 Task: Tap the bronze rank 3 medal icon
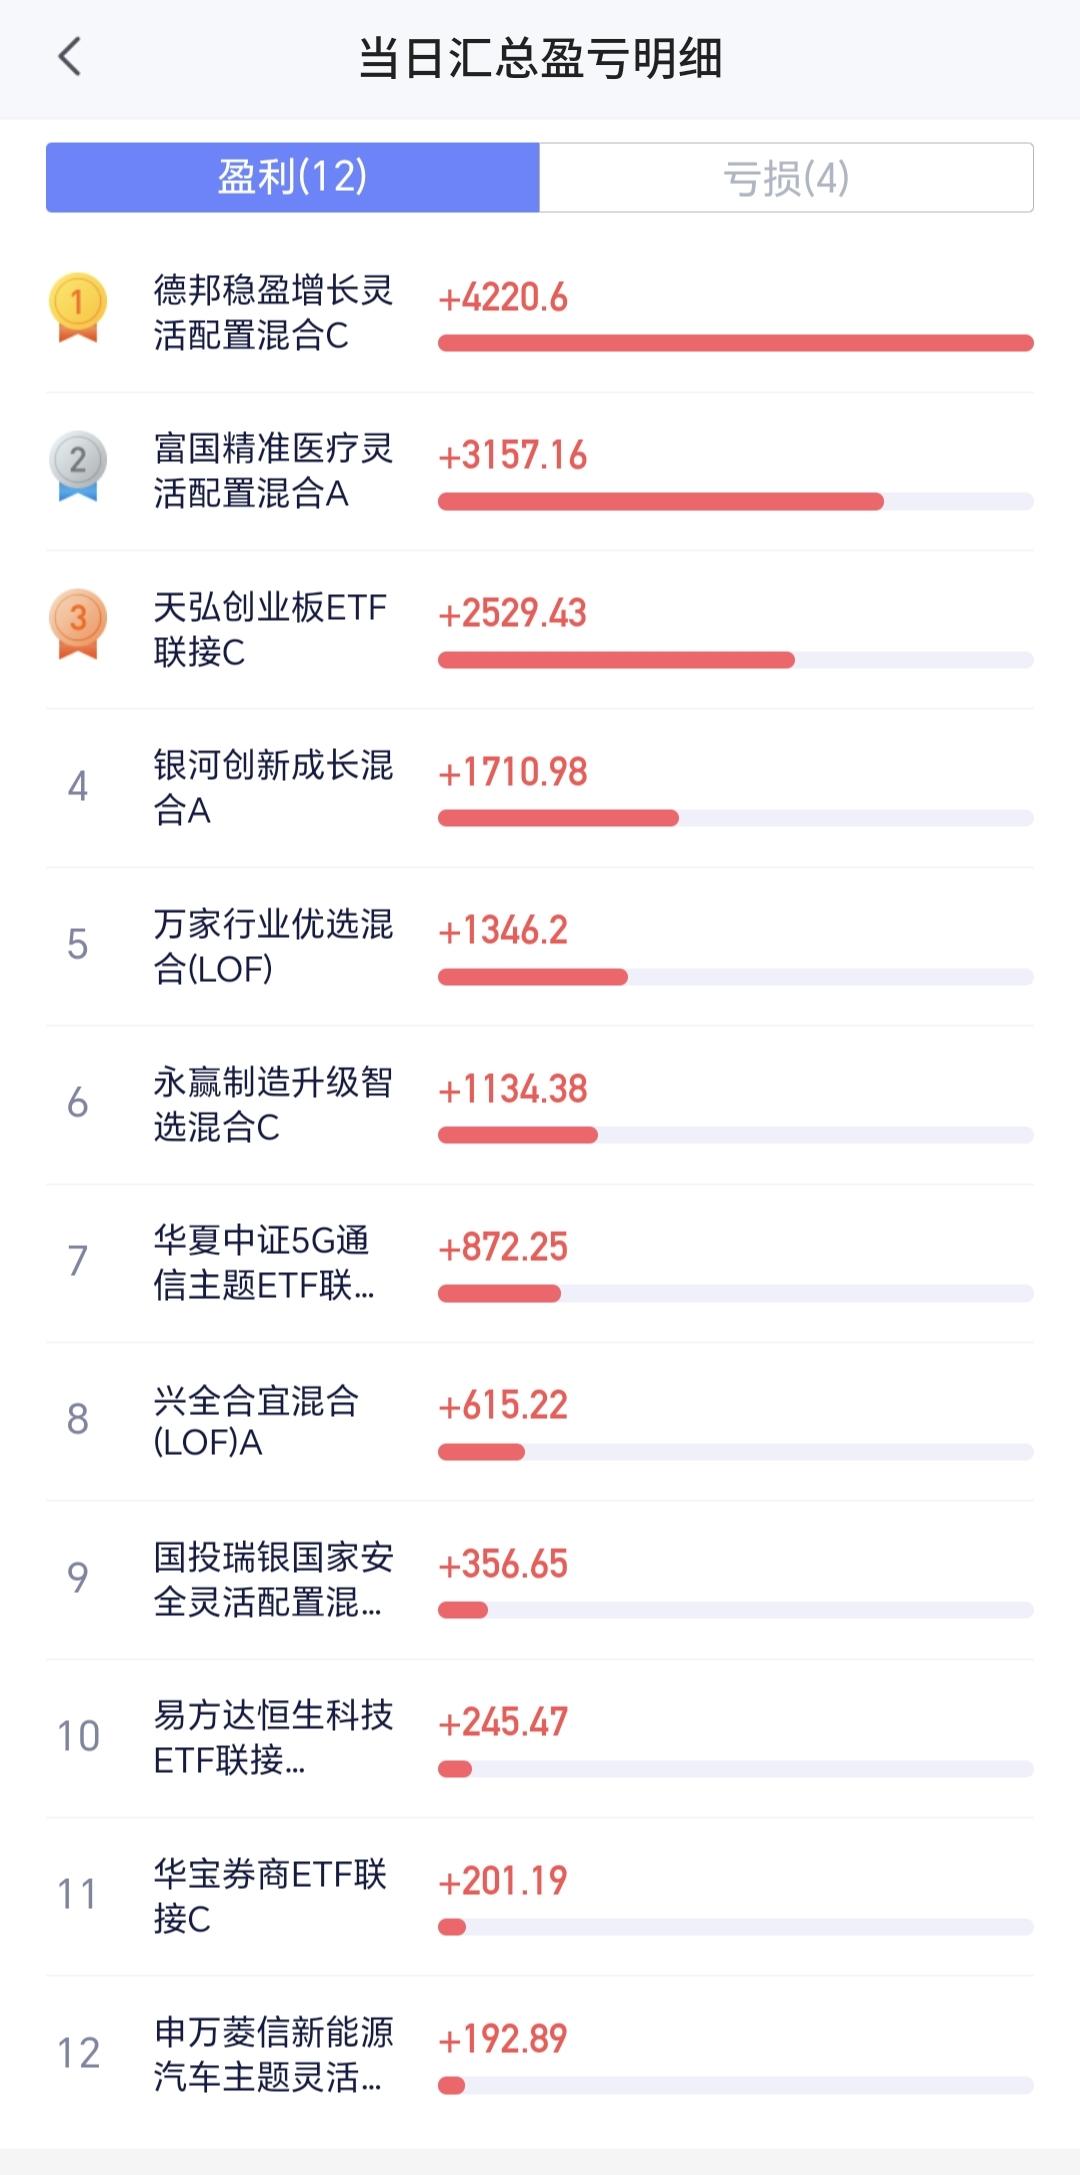[78, 624]
